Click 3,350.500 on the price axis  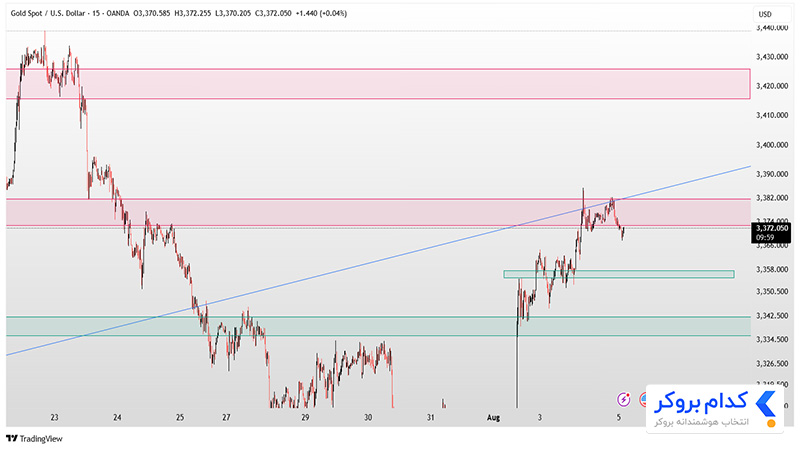772,291
